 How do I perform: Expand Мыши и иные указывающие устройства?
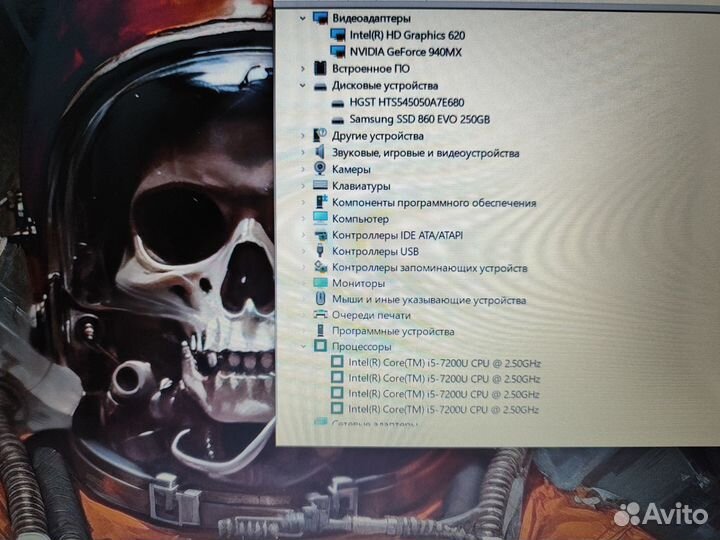[304, 299]
